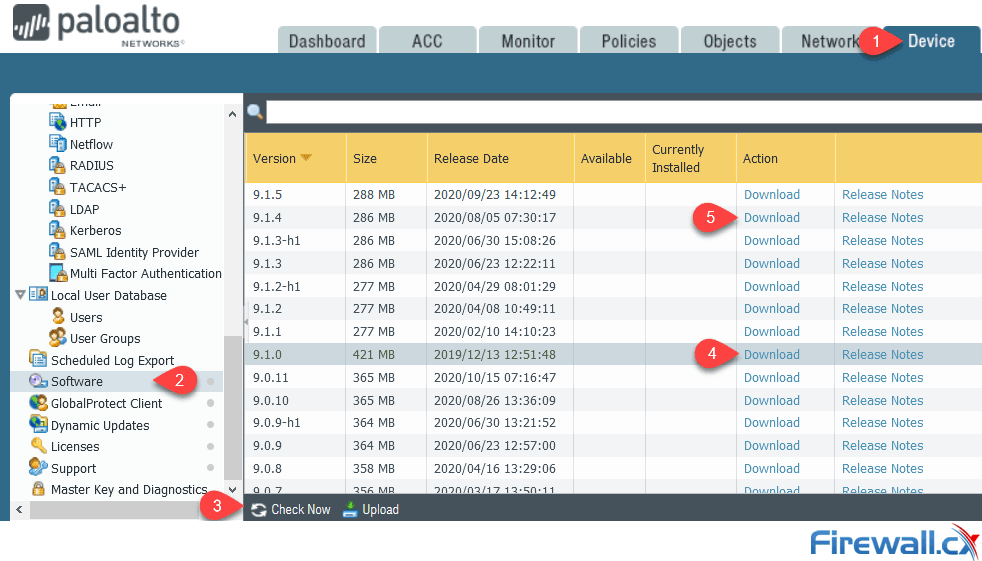The image size is (982, 561).
Task: Click the Netflow profile icon
Action: (x=58, y=143)
